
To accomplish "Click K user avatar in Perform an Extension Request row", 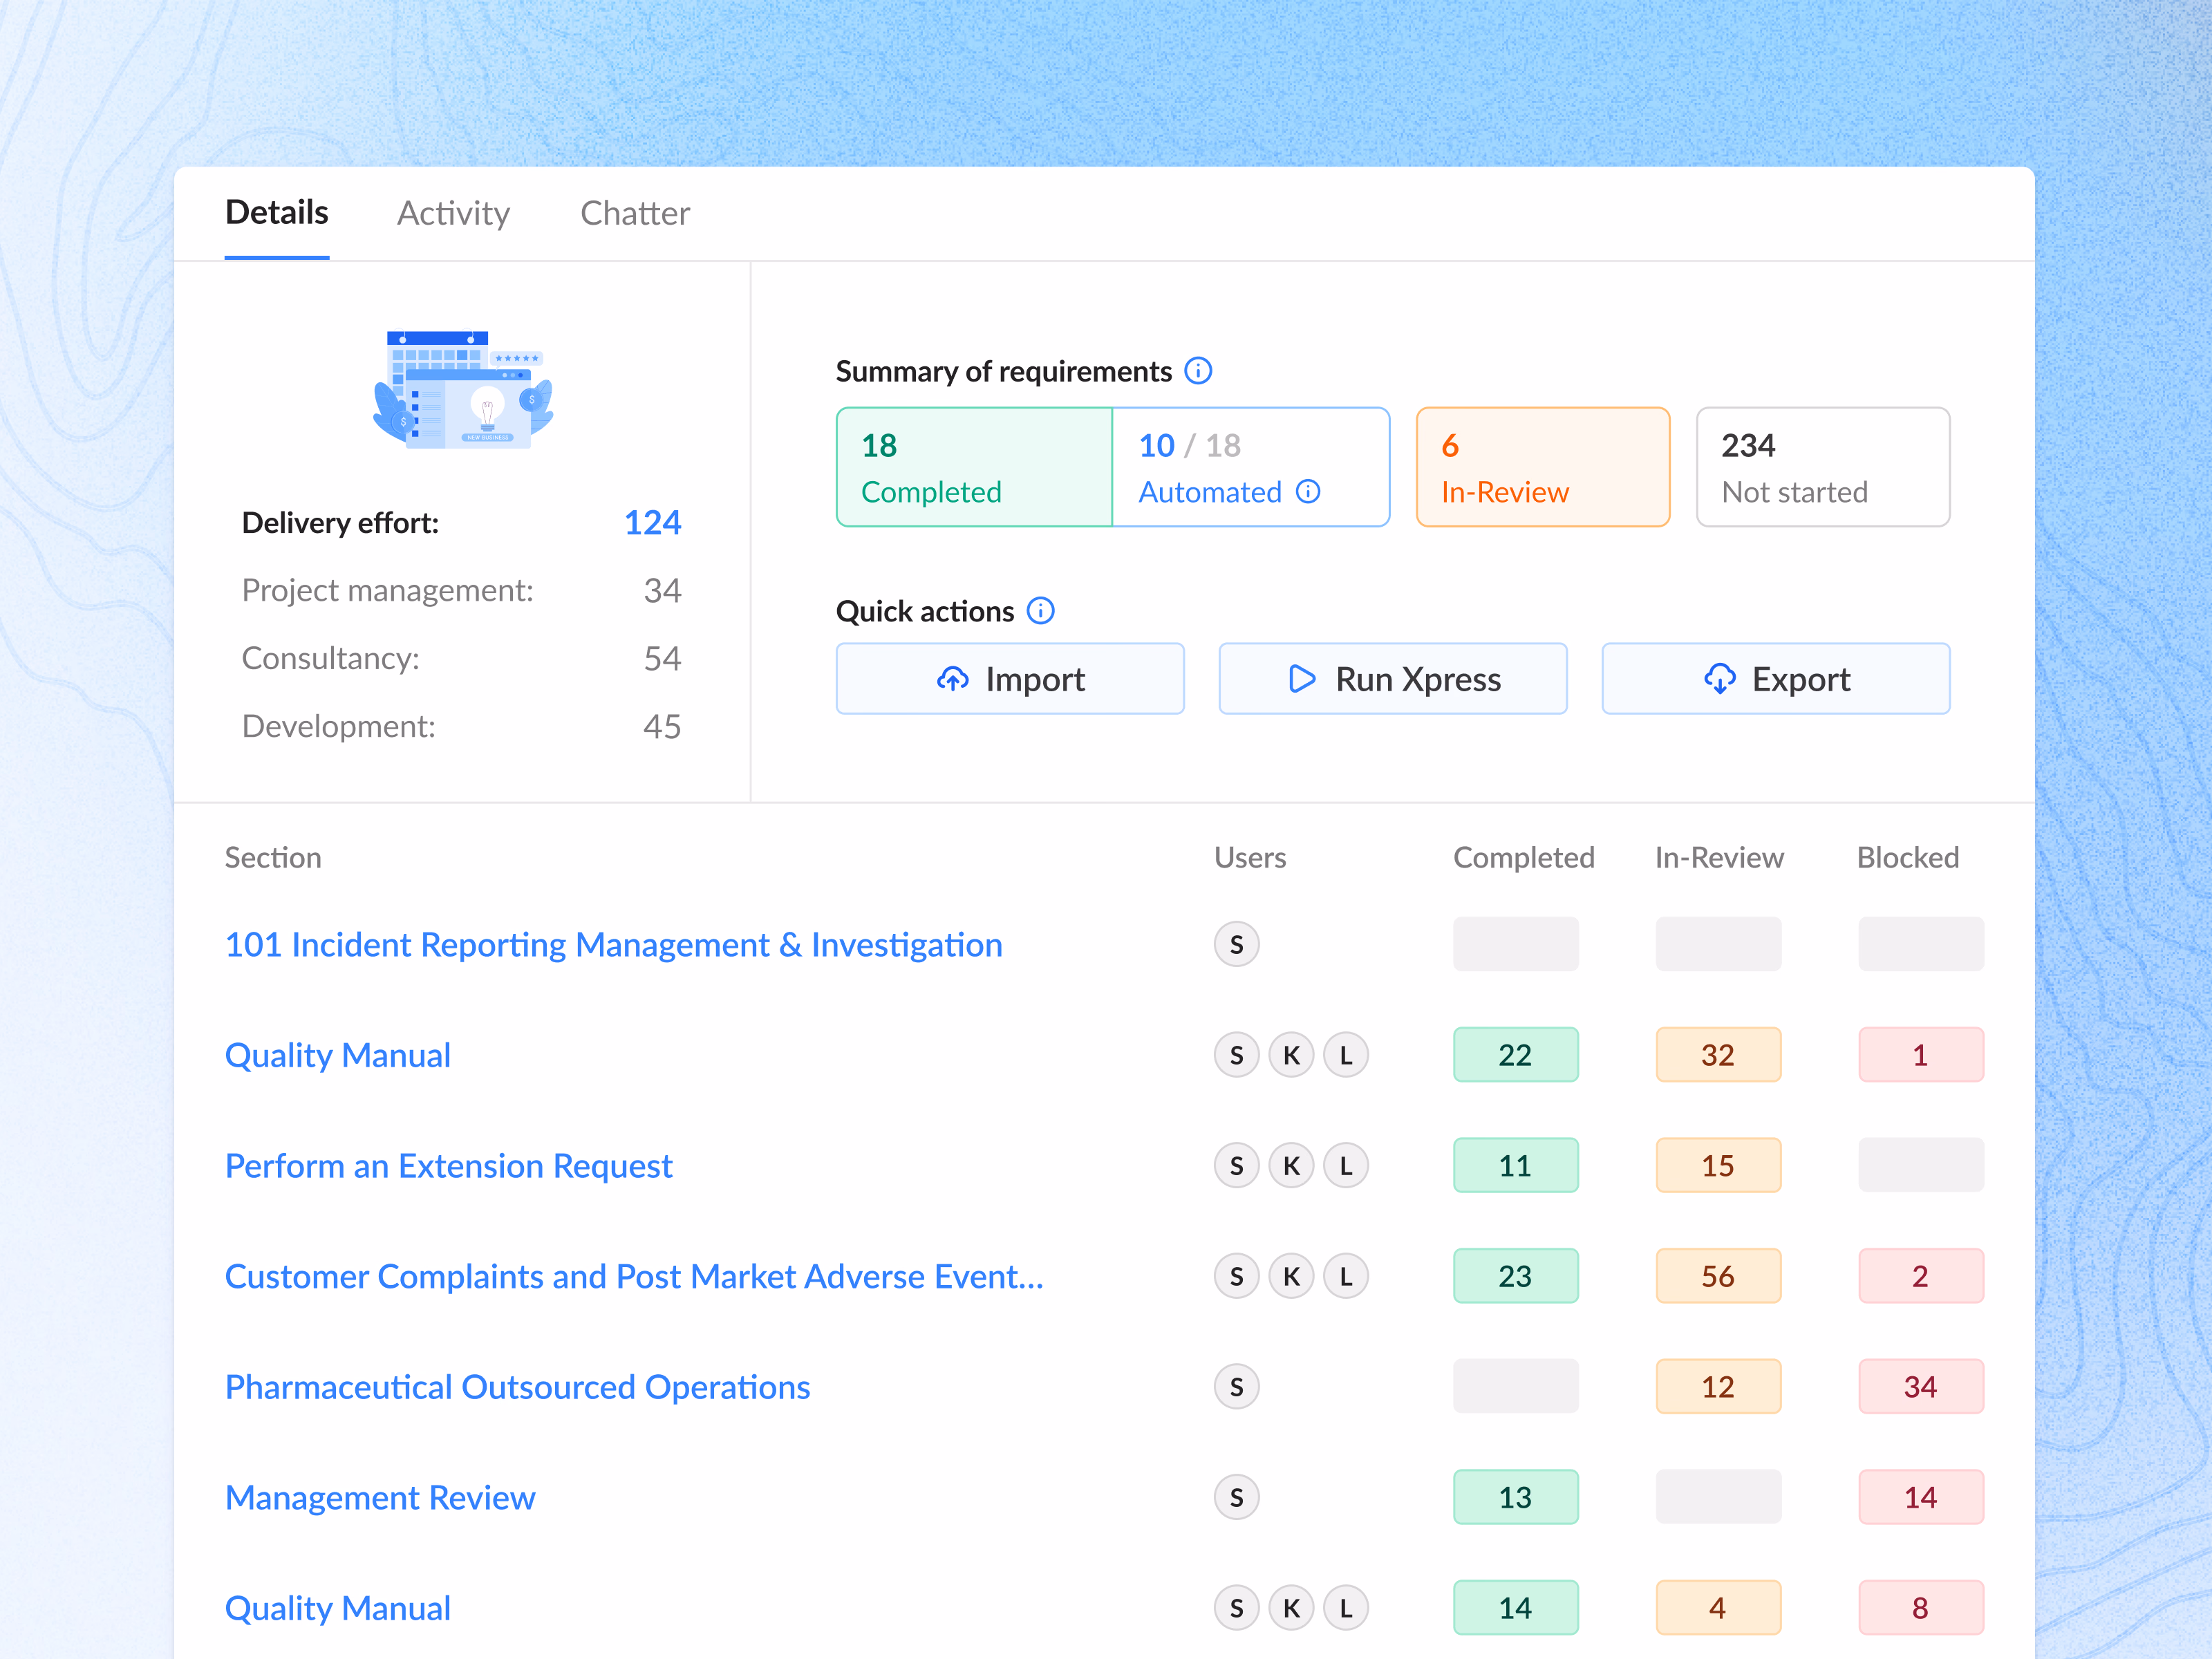I will (1291, 1165).
